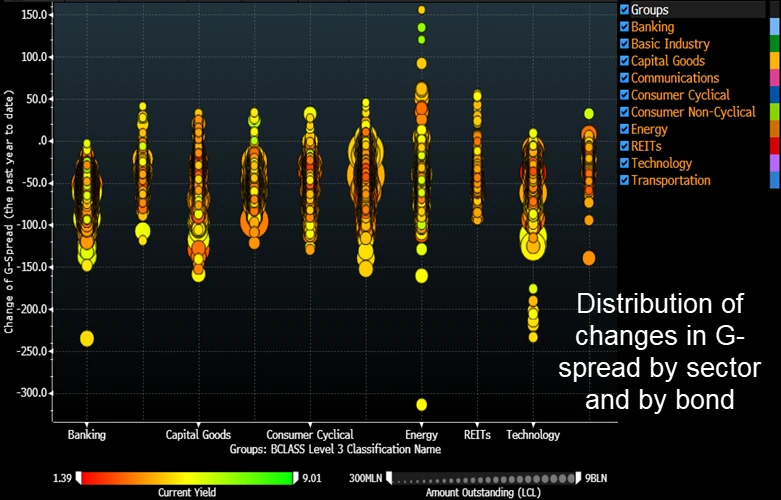Click the Current Yield right slider handle
Screen dimensions: 781x500
point(296,479)
